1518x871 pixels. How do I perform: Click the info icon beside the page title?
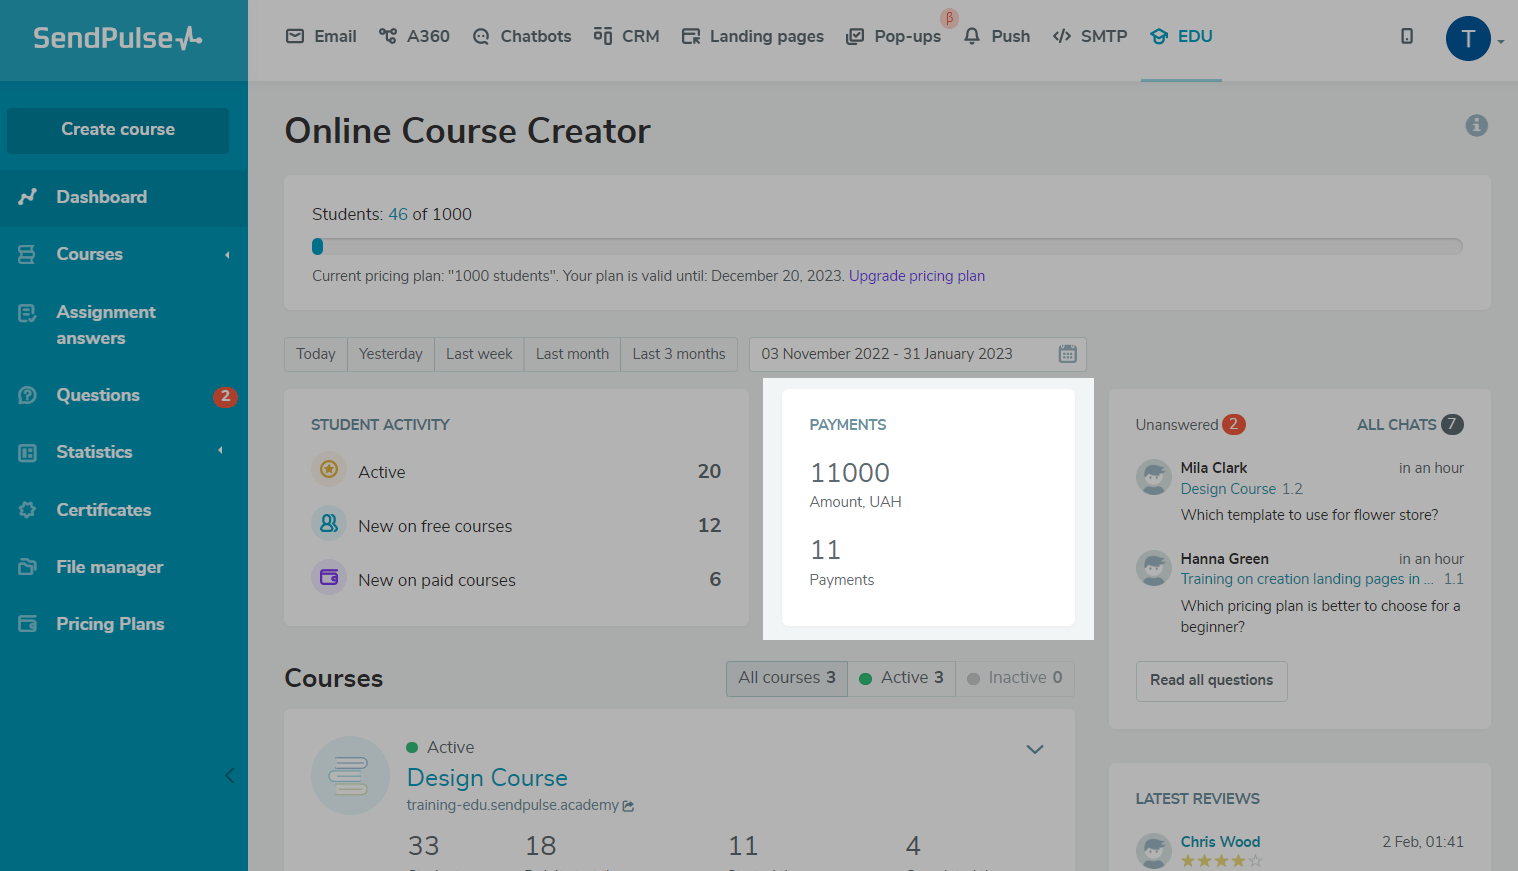pyautogui.click(x=1476, y=125)
